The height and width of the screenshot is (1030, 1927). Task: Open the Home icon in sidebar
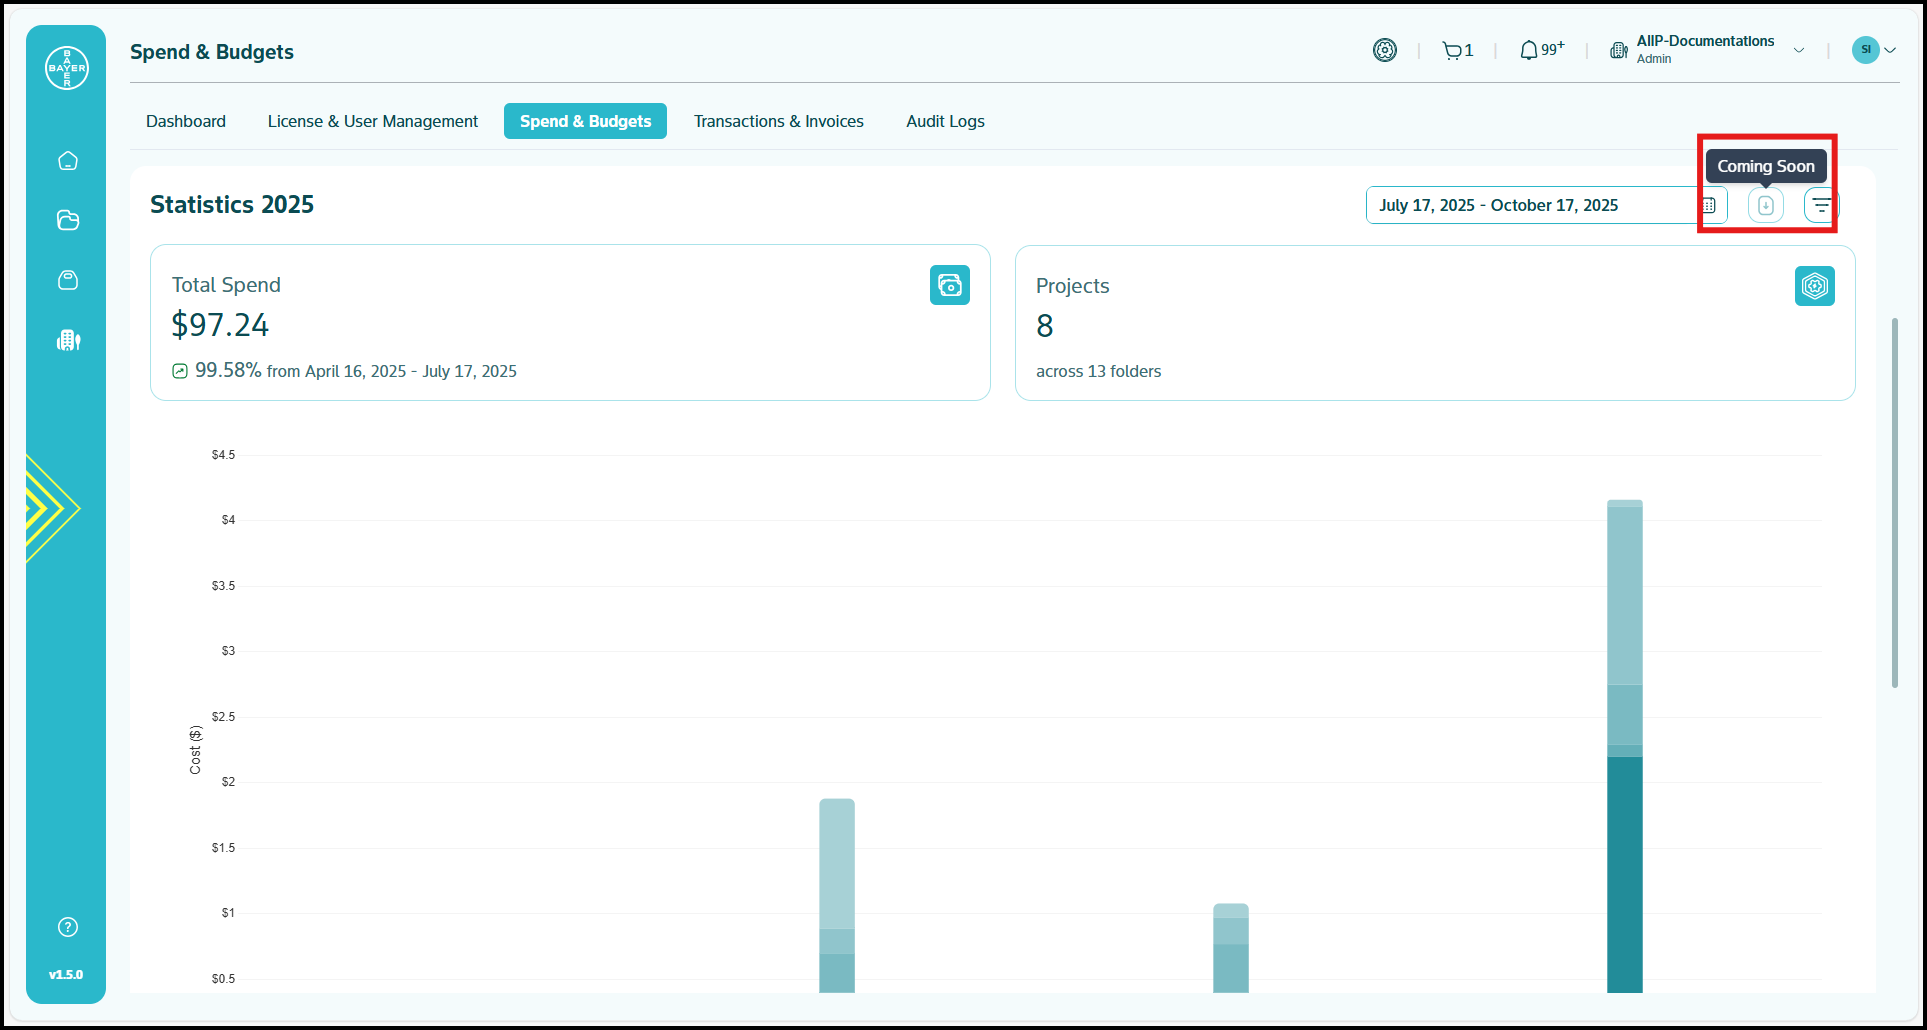[68, 161]
